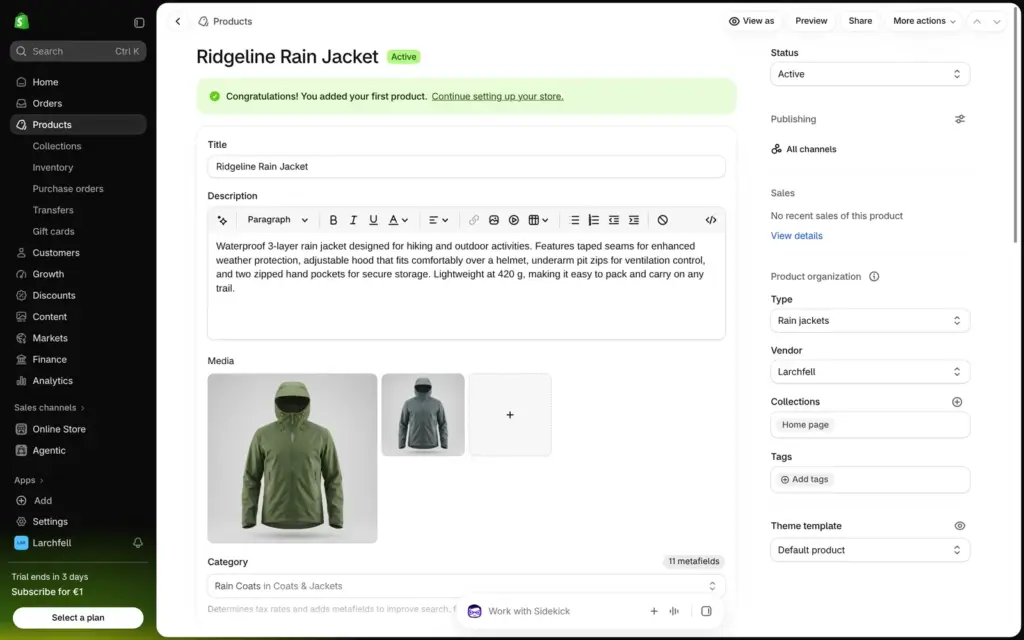
Task: Expand the Sales channels section
Action: pos(50,408)
